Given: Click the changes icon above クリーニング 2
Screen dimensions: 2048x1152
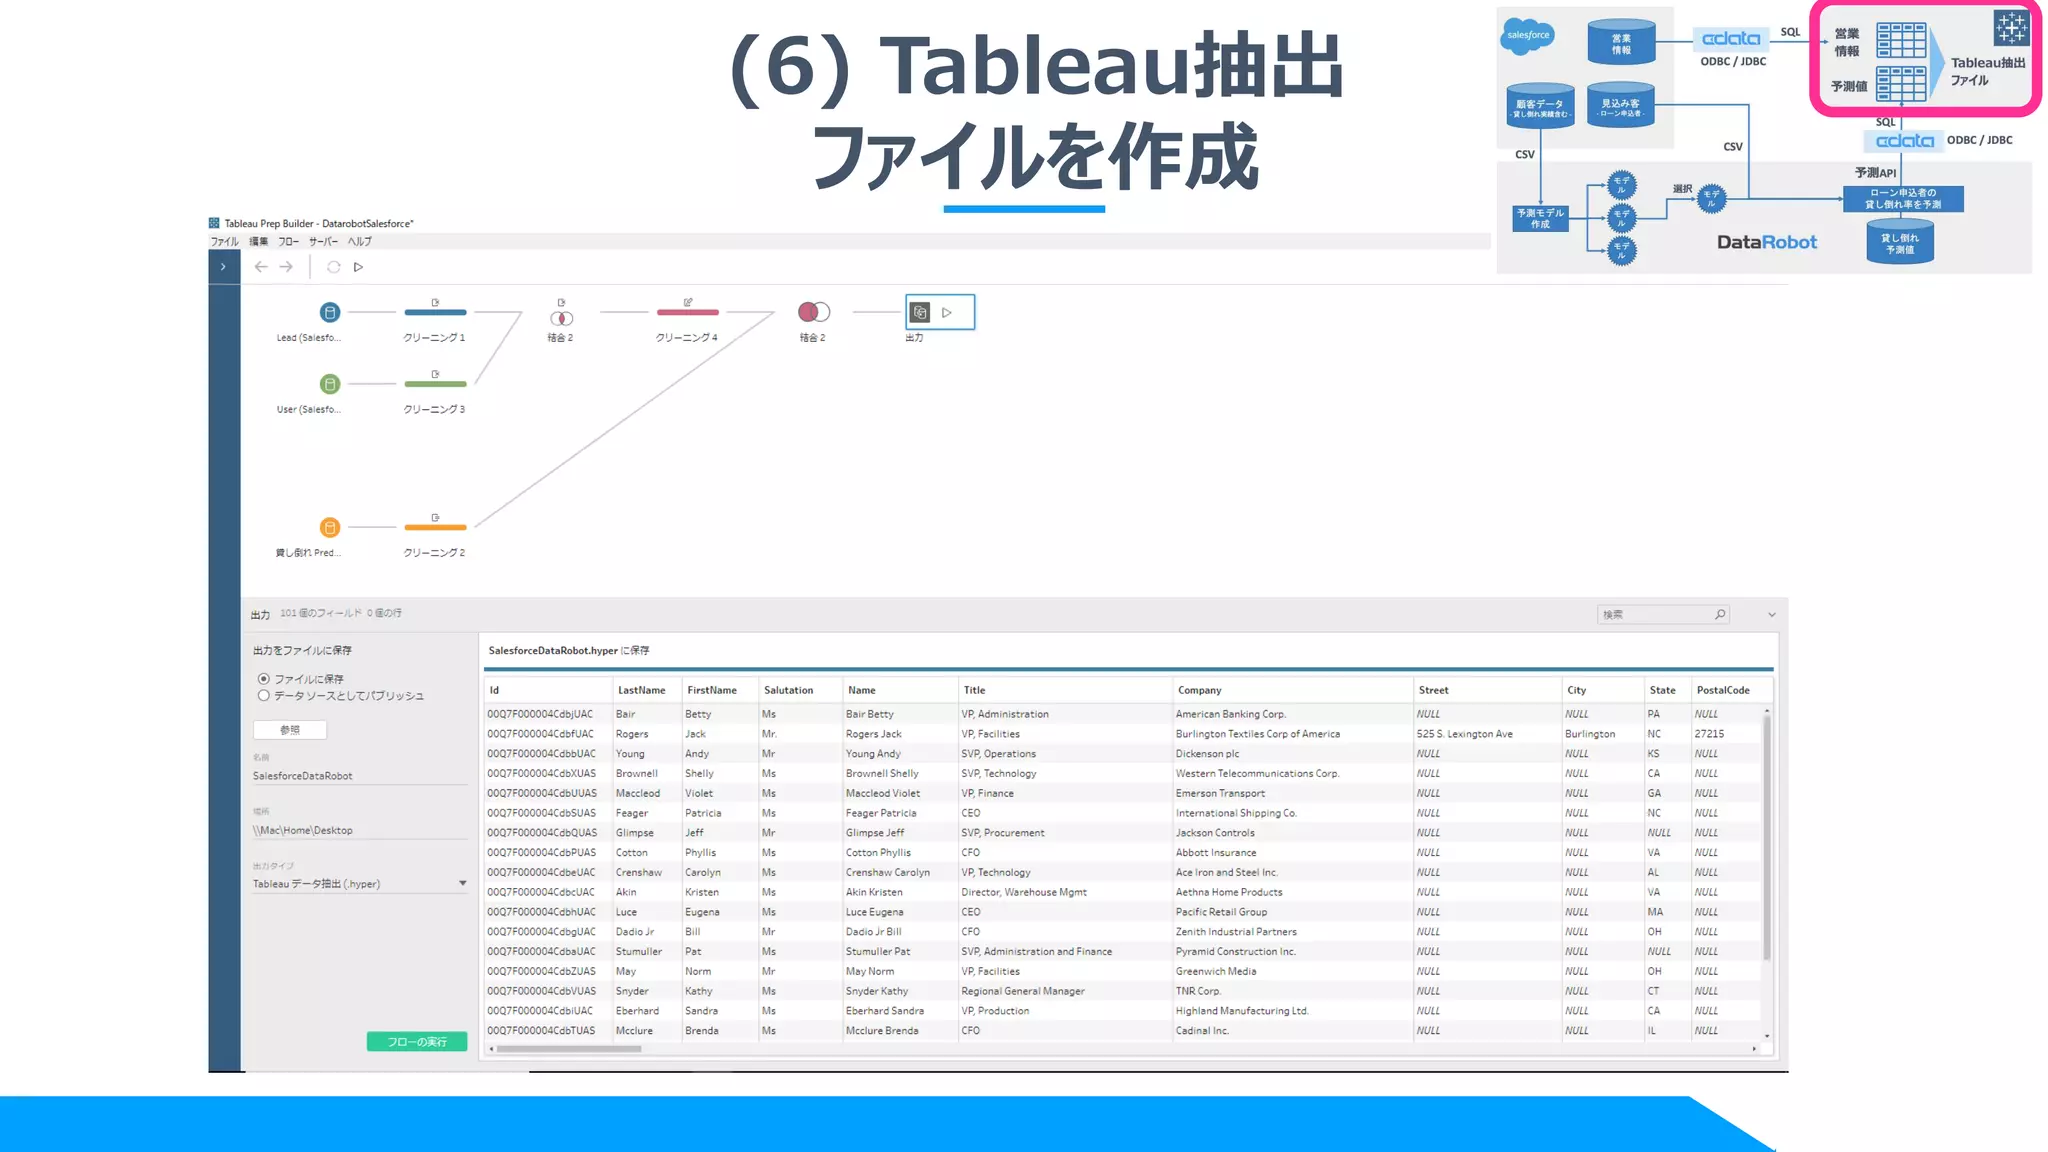Looking at the screenshot, I should pyautogui.click(x=435, y=517).
